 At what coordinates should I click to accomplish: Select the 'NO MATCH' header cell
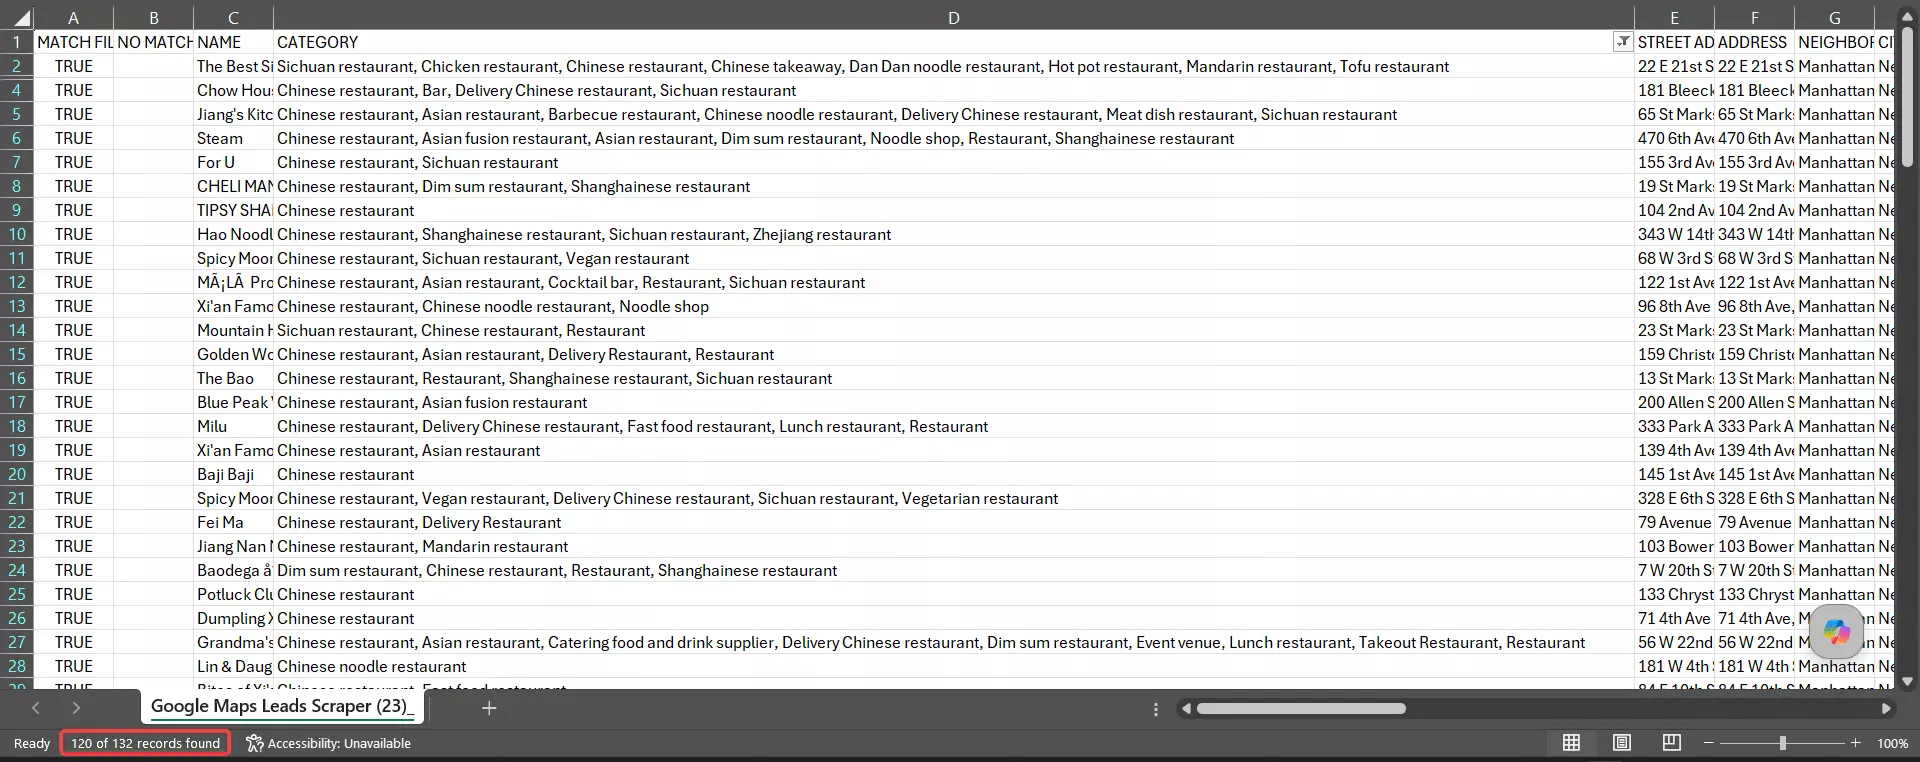(154, 42)
